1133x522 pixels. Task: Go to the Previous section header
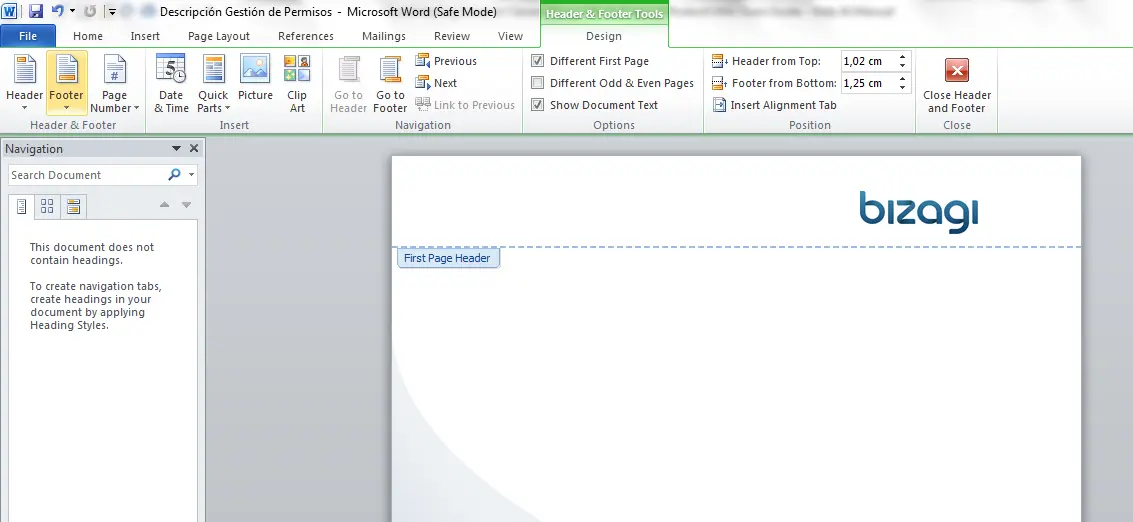pos(446,61)
